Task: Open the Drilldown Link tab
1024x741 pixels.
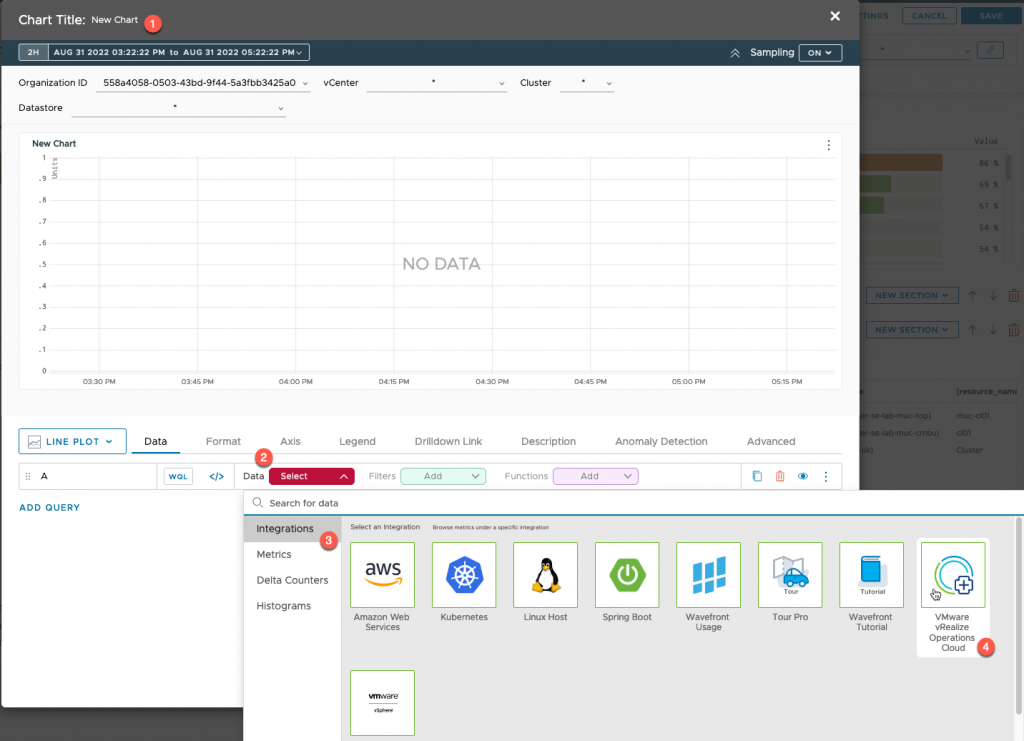Action: (448, 441)
